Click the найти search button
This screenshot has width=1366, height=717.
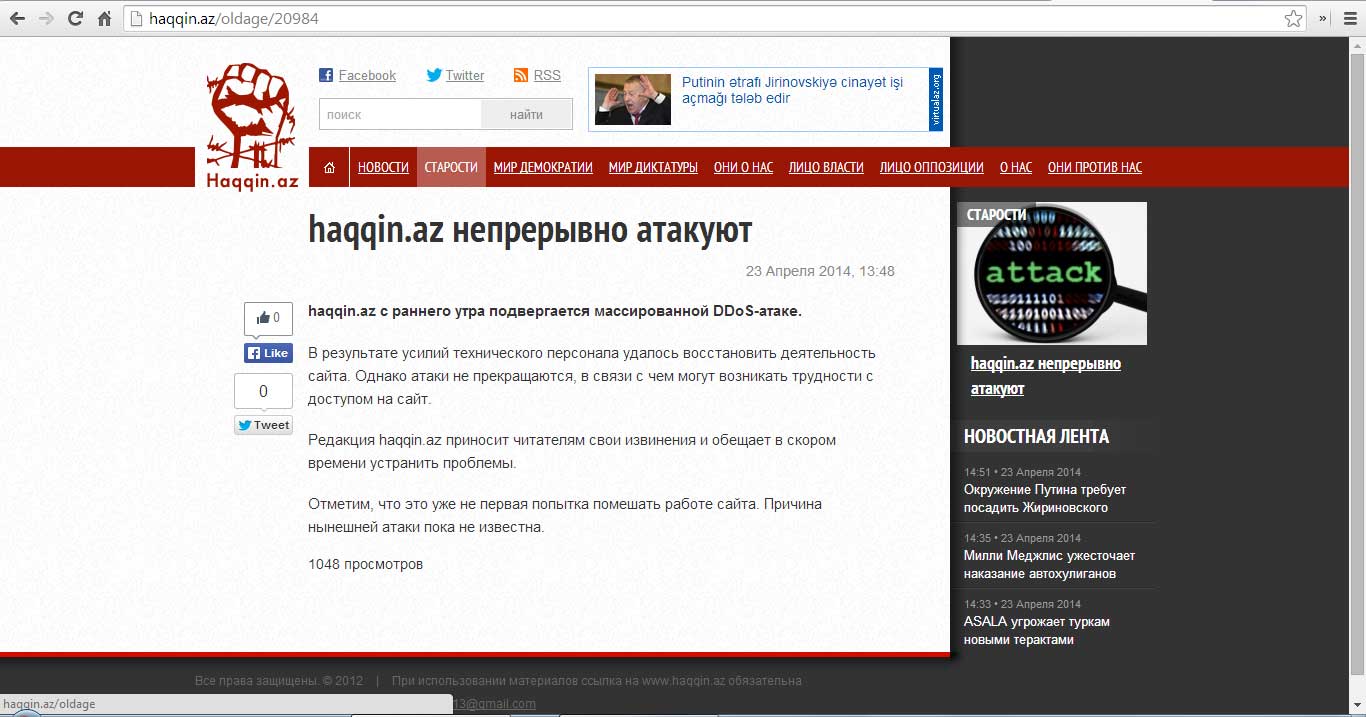pos(526,115)
